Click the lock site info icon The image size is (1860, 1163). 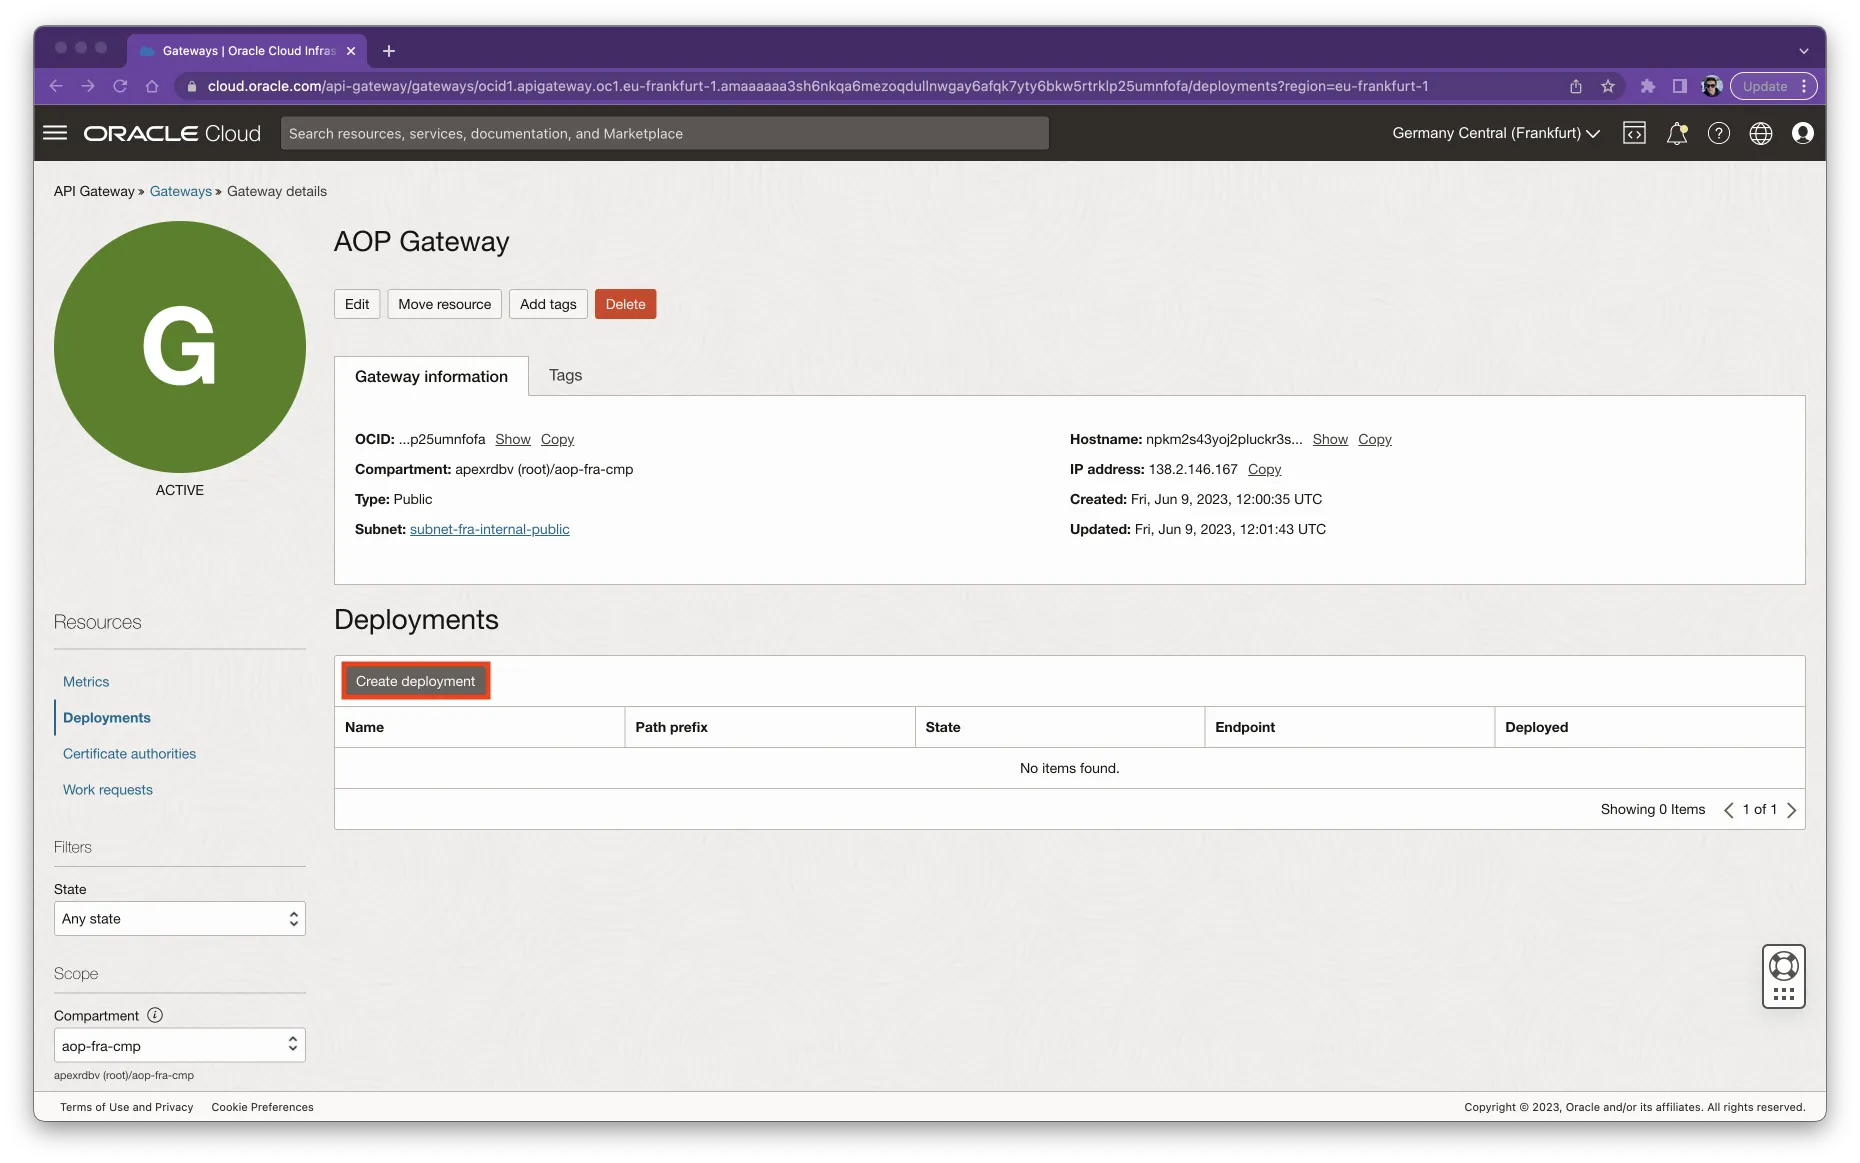pos(192,86)
